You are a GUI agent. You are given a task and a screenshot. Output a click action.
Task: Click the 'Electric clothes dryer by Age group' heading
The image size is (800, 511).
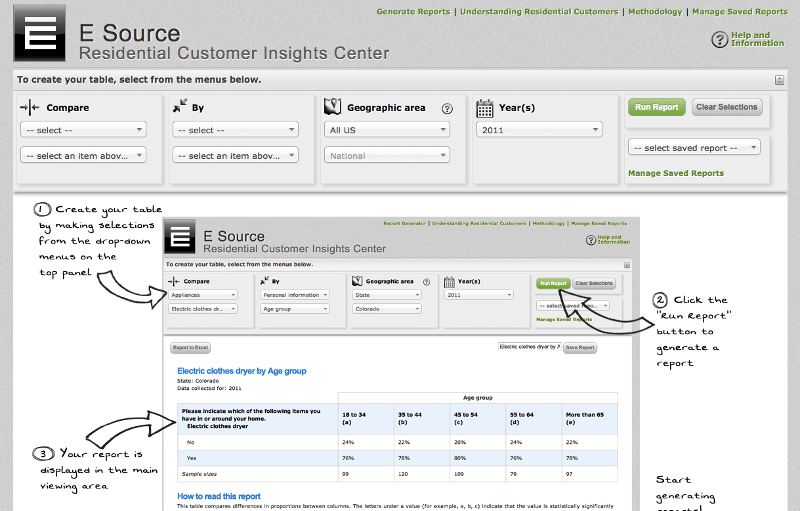tap(242, 371)
